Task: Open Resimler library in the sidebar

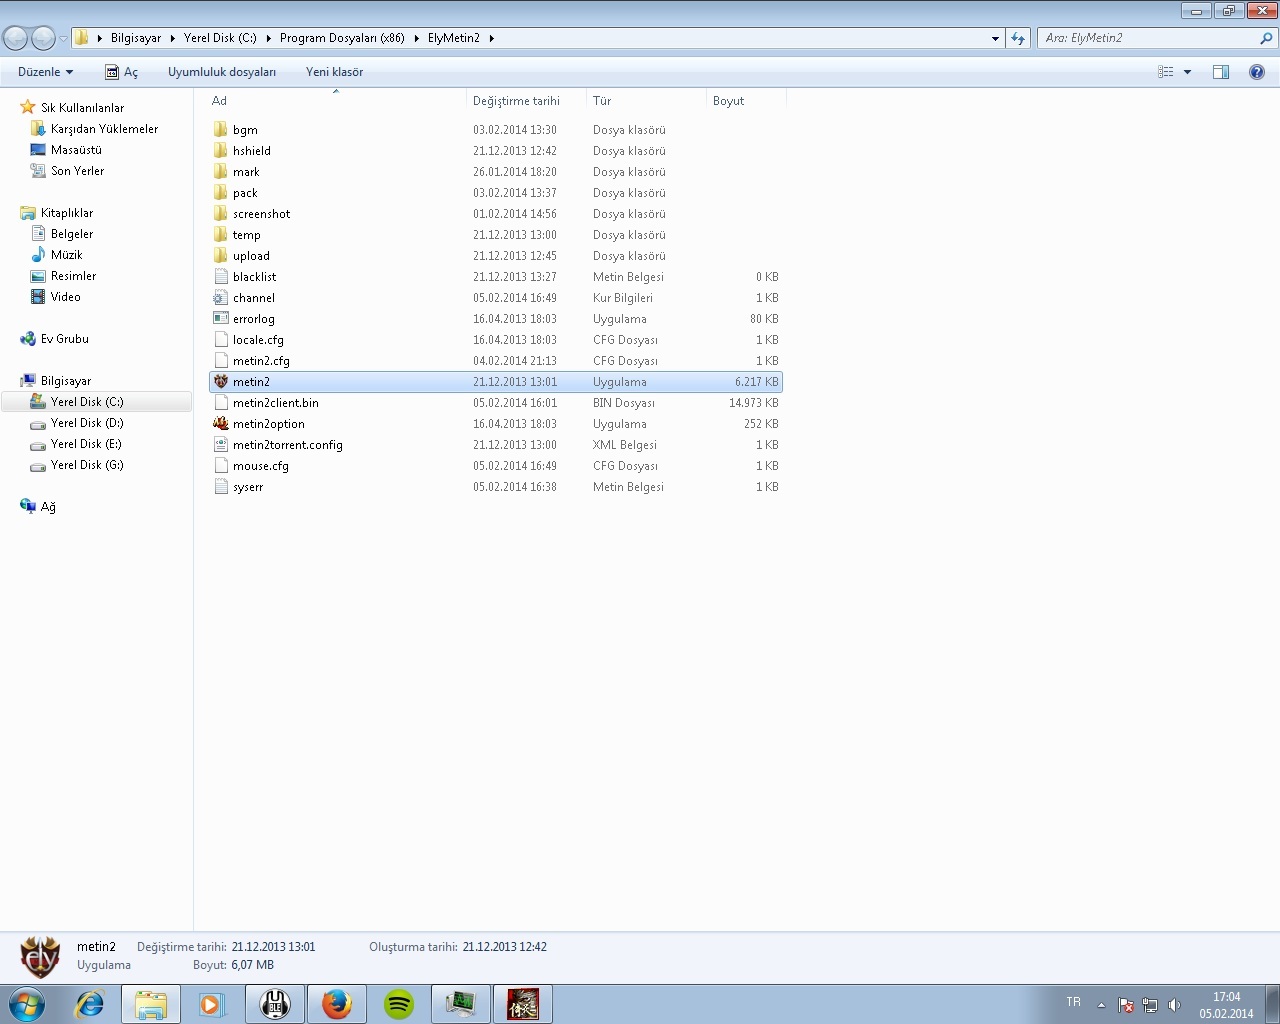Action: coord(74,276)
